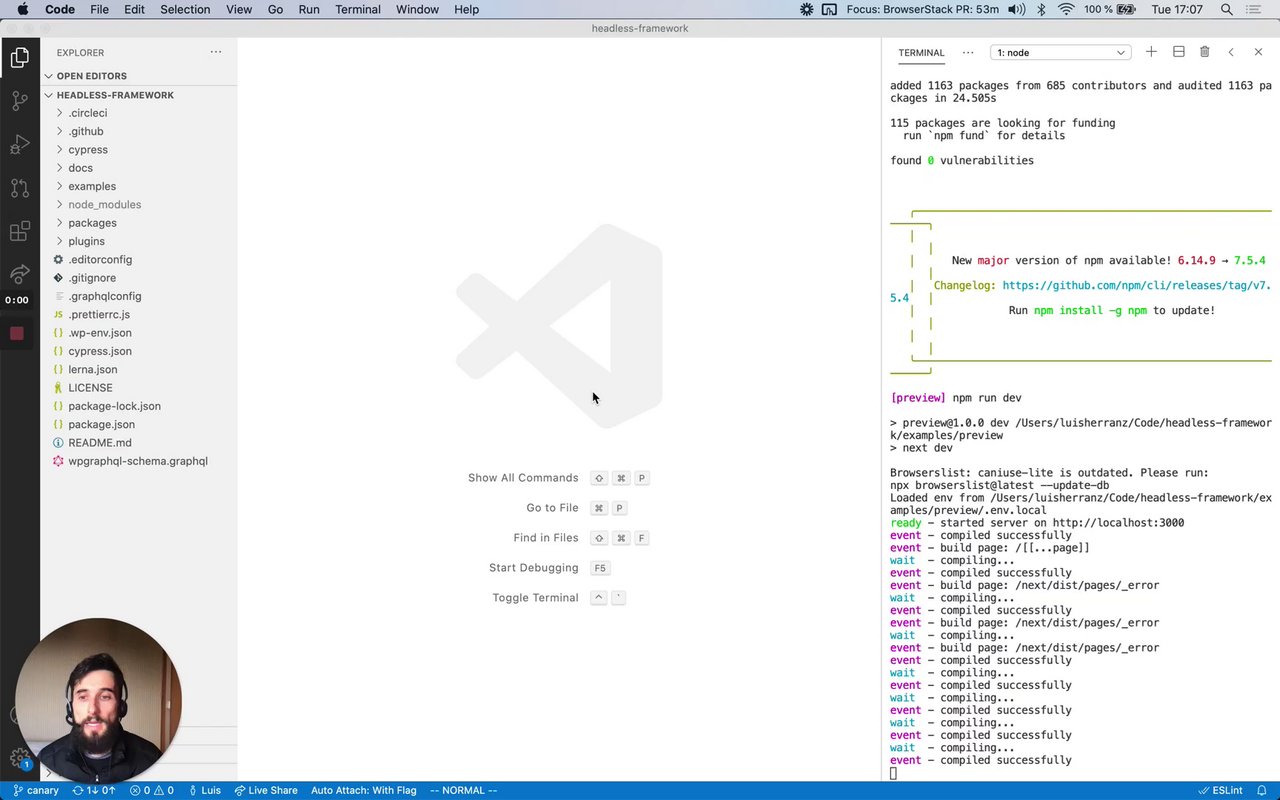Start a Live Share session from status bar
1280x800 pixels.
pos(266,790)
